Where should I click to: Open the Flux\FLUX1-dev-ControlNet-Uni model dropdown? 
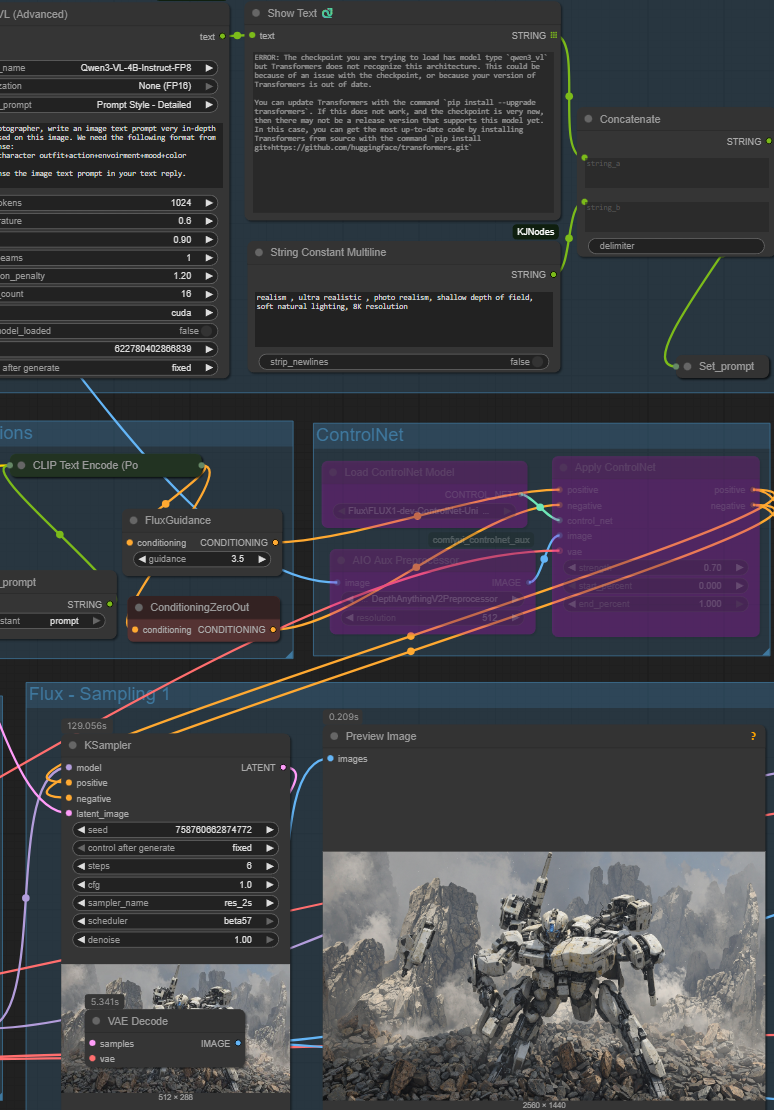pyautogui.click(x=423, y=510)
